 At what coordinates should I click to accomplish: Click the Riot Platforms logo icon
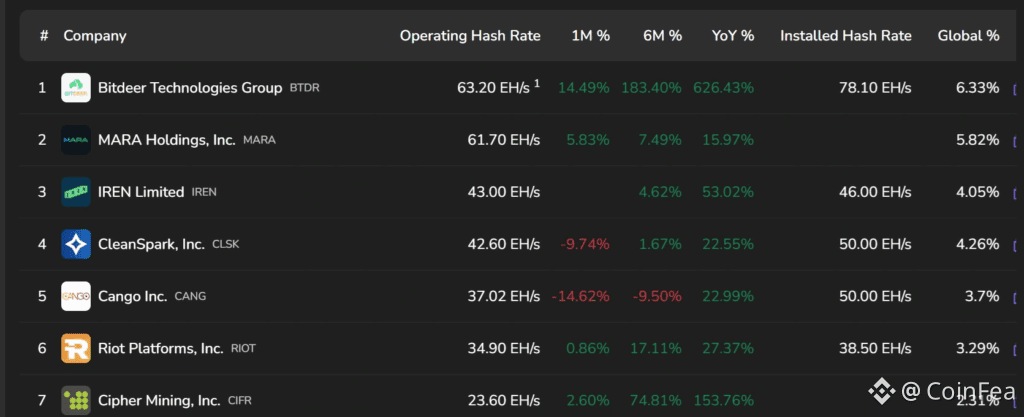pos(76,348)
